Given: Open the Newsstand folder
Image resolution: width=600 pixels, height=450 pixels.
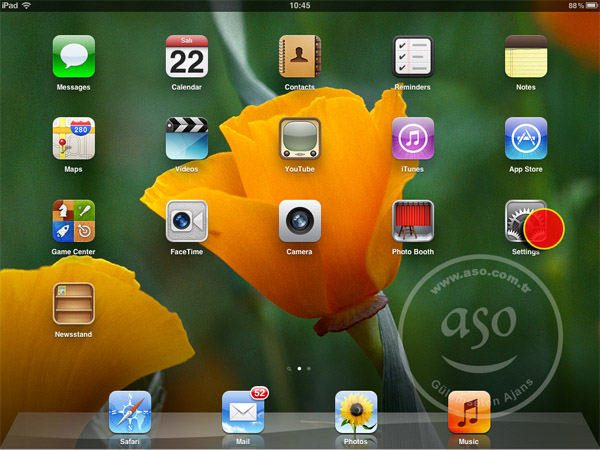Looking at the screenshot, I should [73, 303].
